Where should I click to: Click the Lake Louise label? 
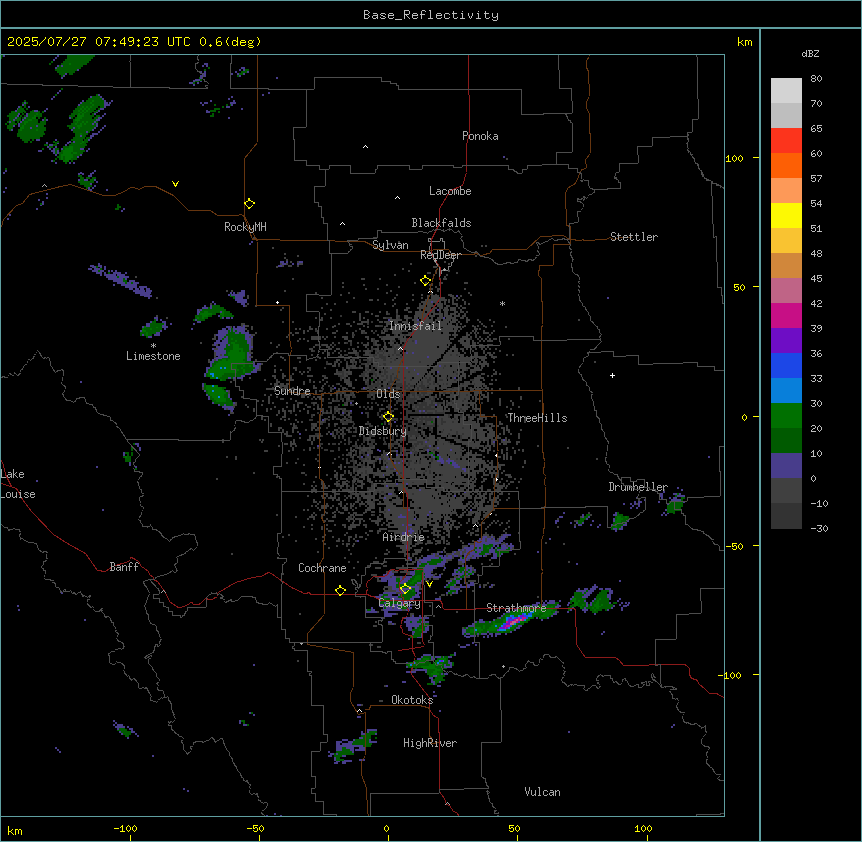pyautogui.click(x=18, y=484)
